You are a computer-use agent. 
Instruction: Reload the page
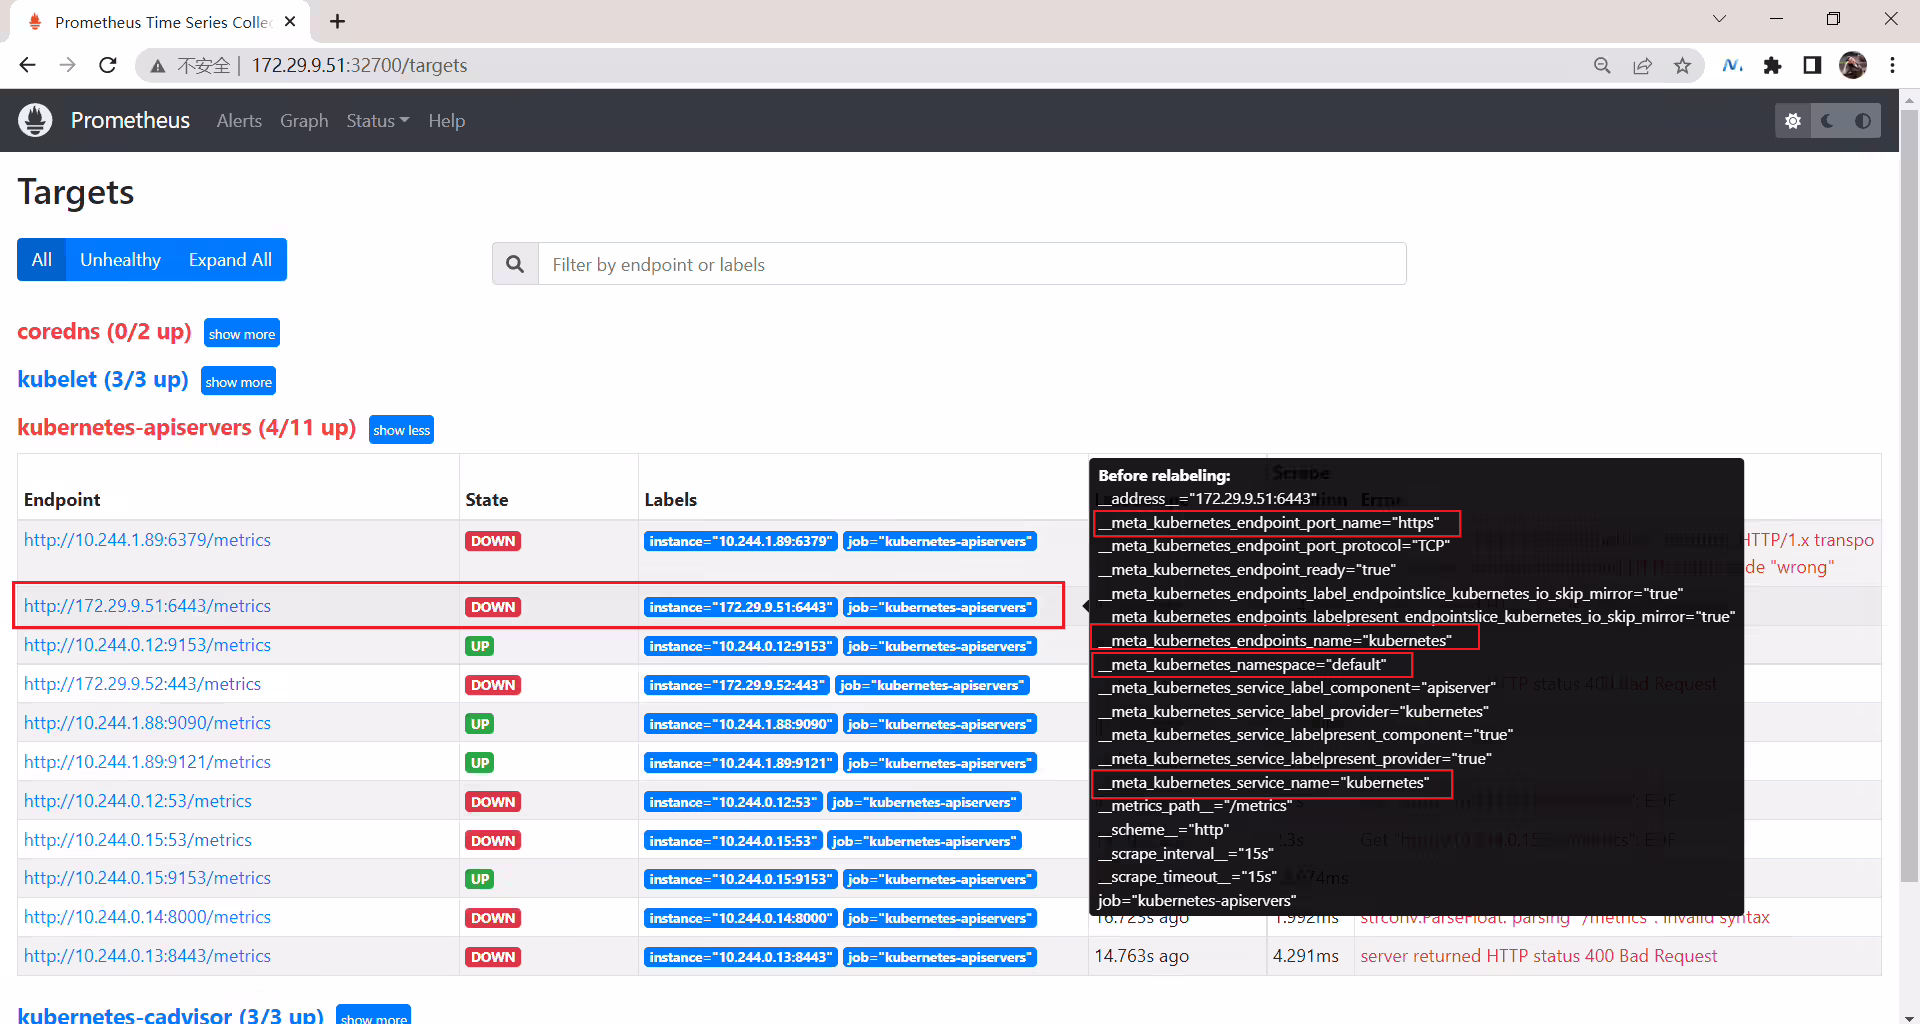[x=108, y=65]
